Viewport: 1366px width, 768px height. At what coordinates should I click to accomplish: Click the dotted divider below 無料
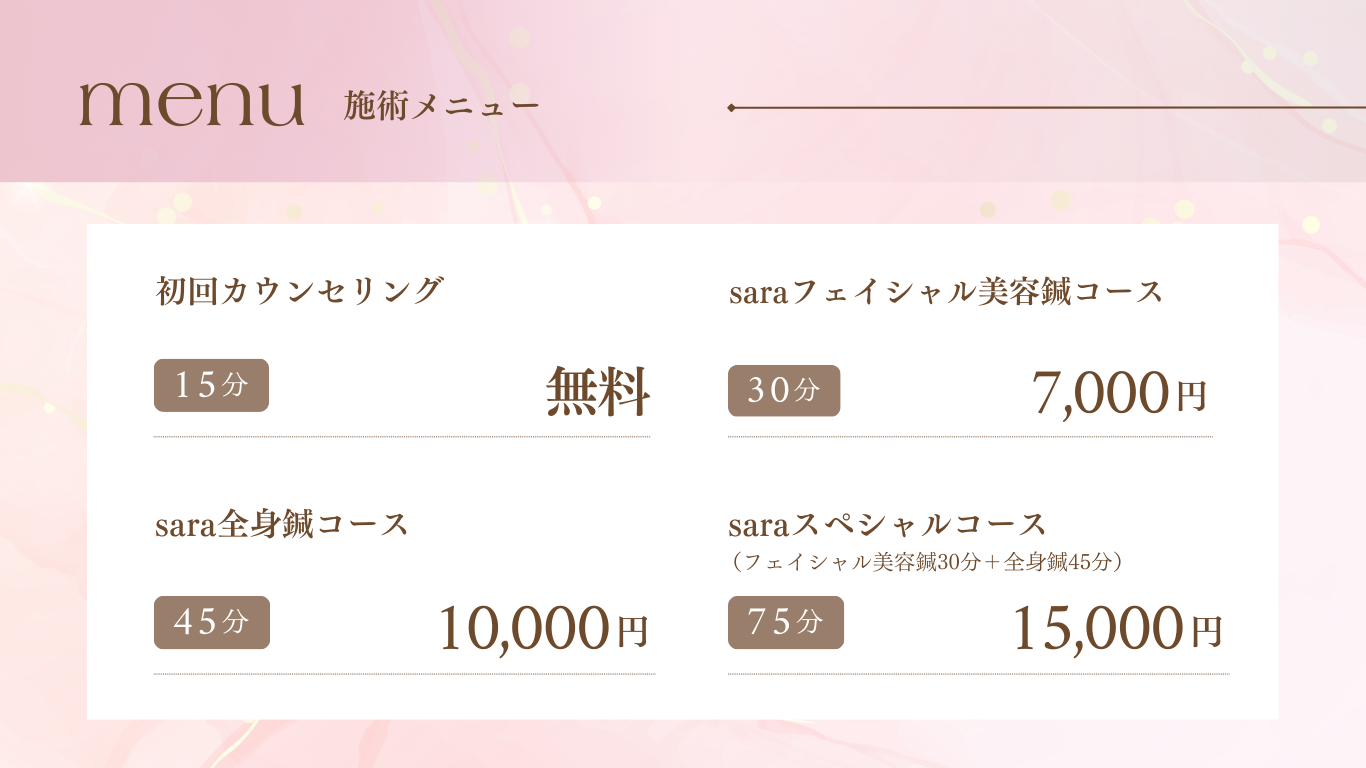coord(402,437)
